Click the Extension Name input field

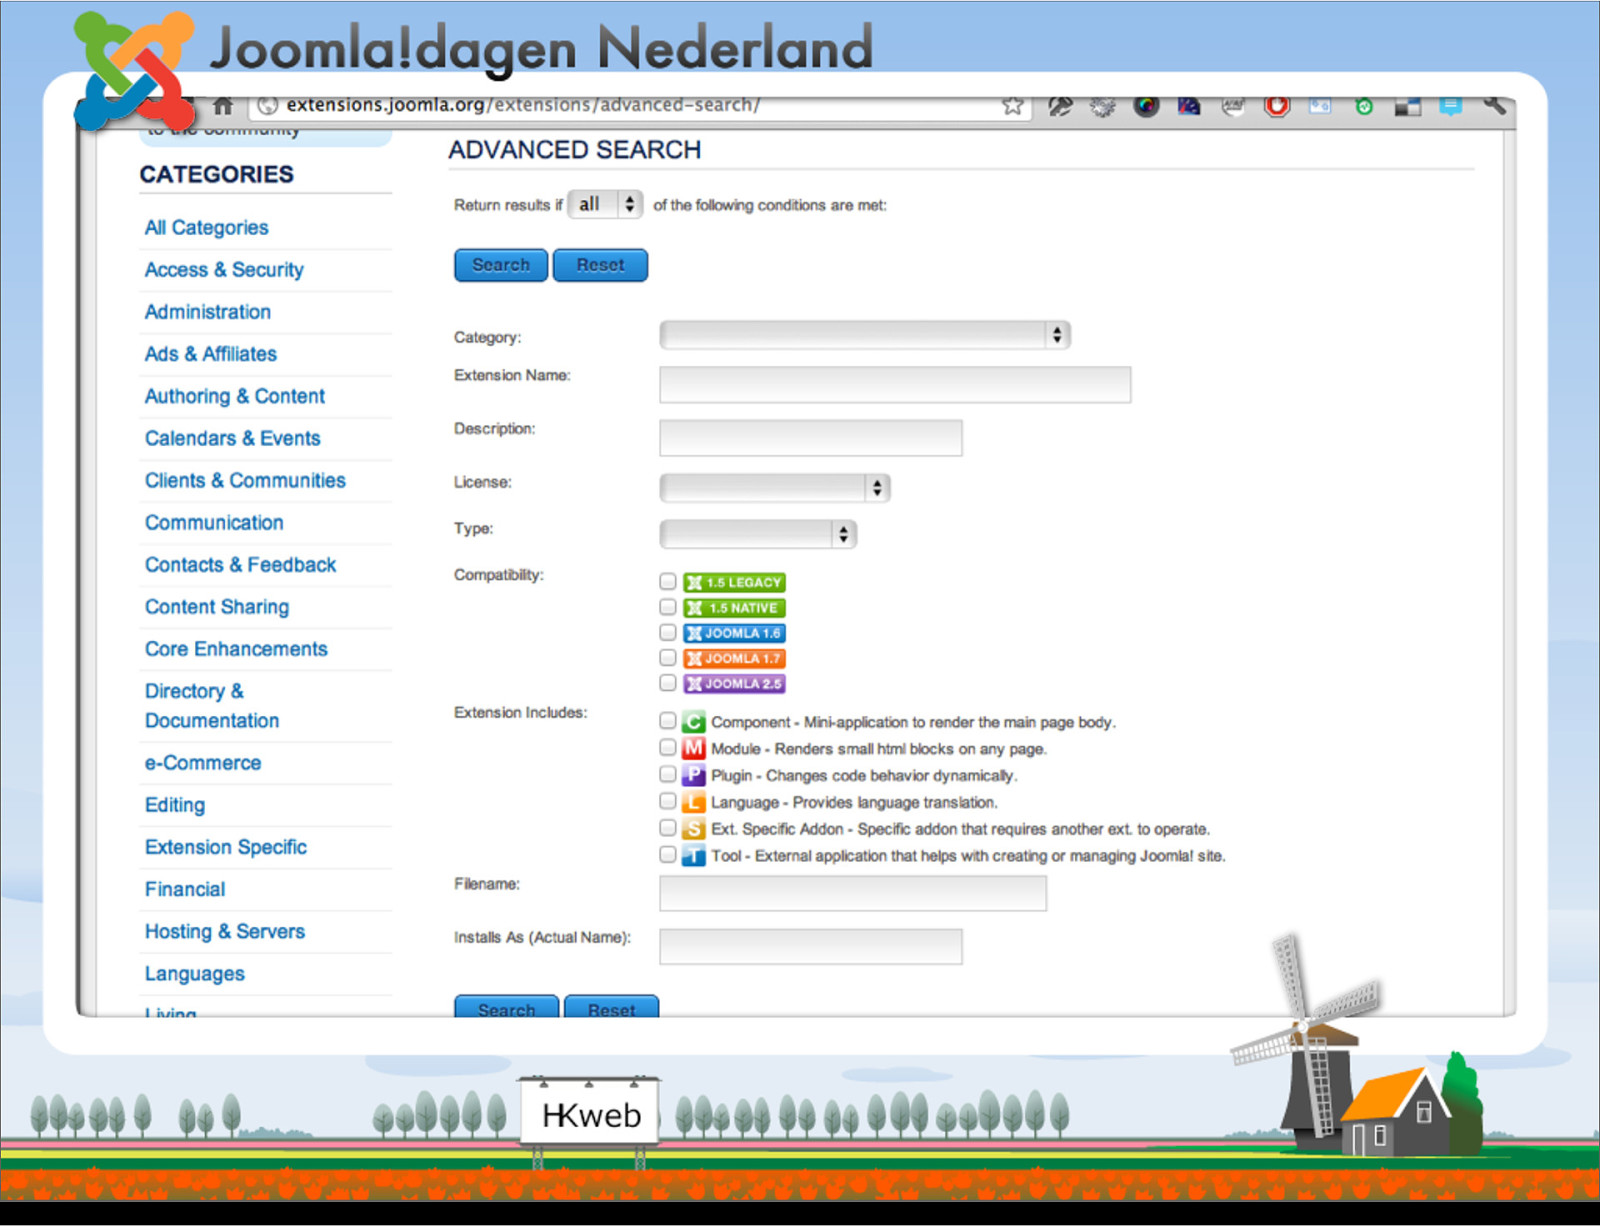coord(895,385)
